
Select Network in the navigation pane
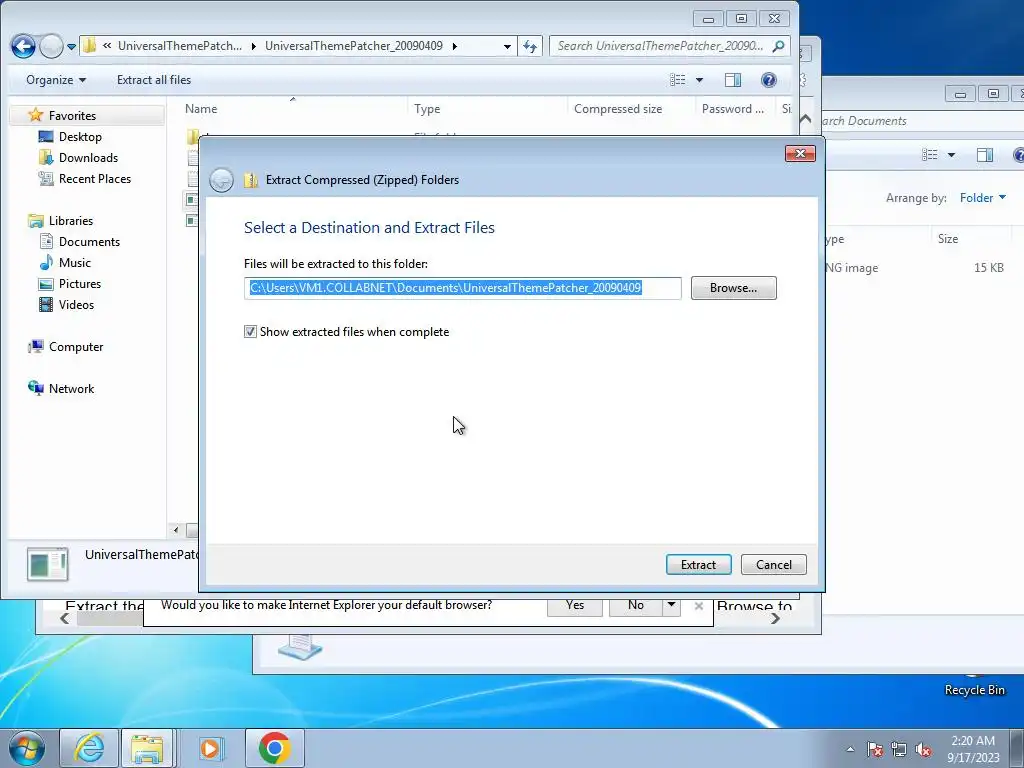click(71, 389)
